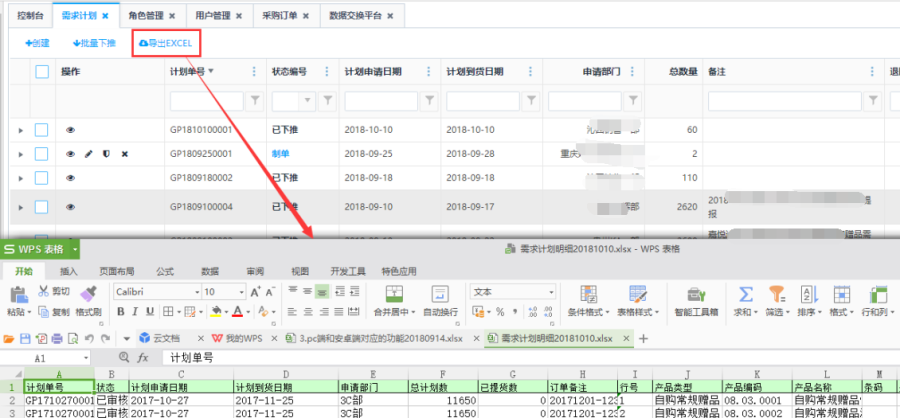The width and height of the screenshot is (900, 418).
Task: Check the row checkbox for GP1810100001
Action: (x=42, y=130)
